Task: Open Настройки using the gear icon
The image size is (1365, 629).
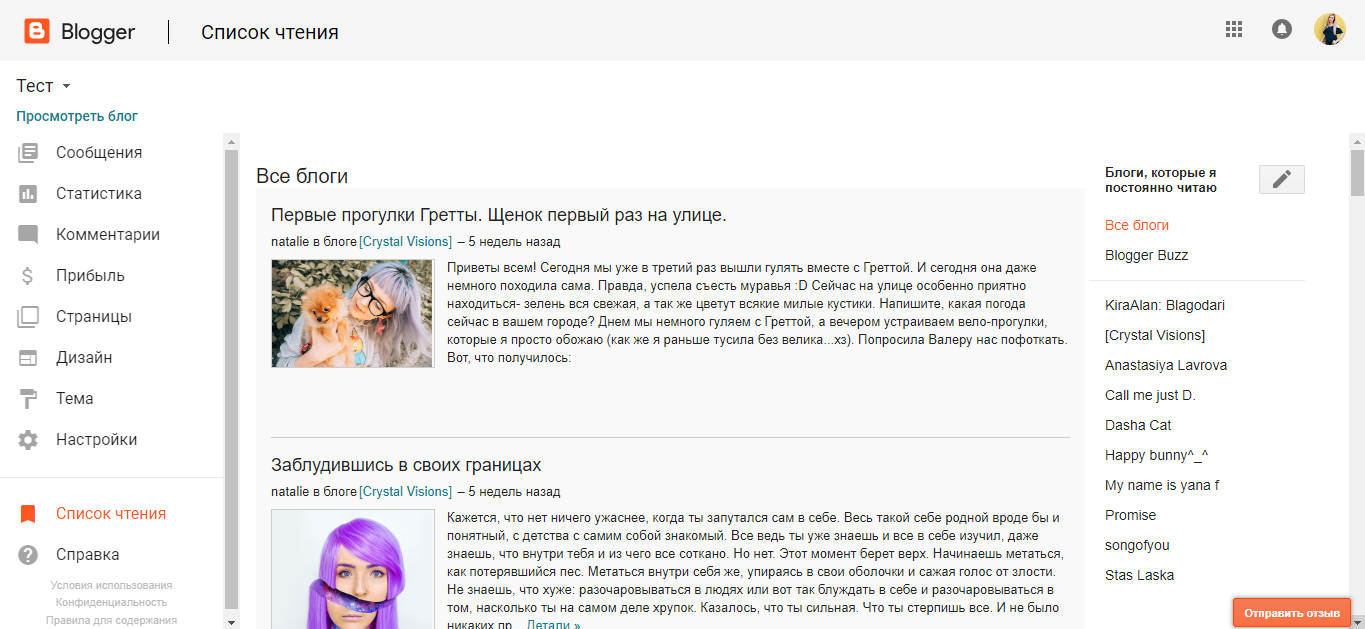Action: [30, 439]
